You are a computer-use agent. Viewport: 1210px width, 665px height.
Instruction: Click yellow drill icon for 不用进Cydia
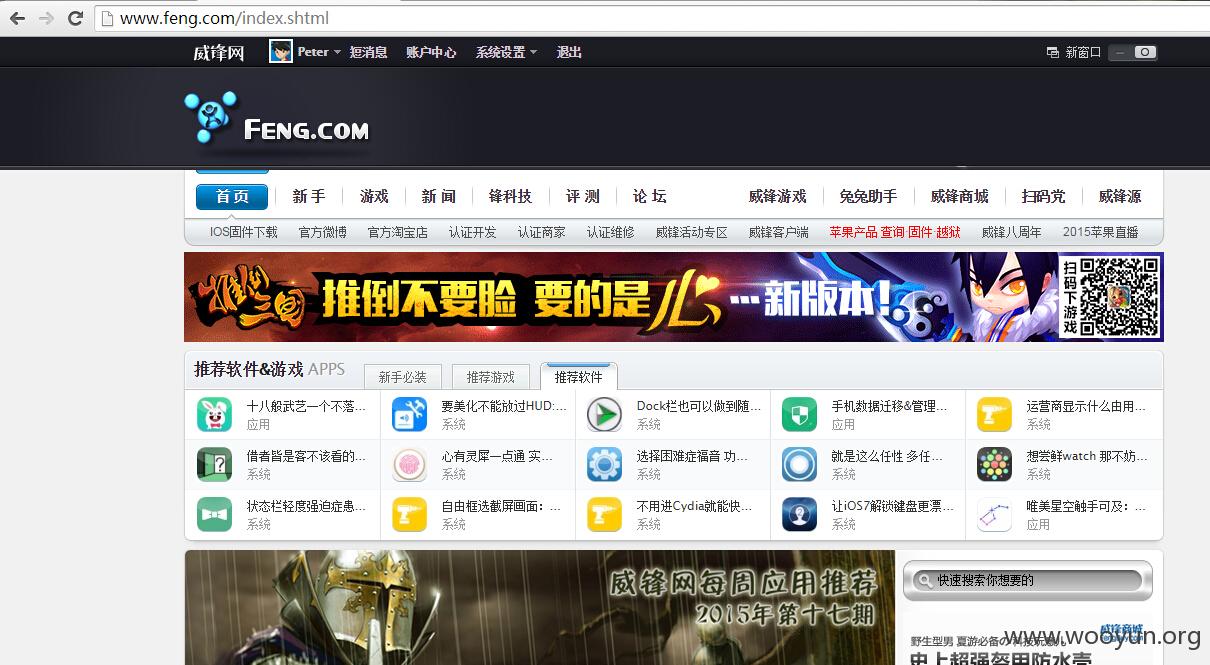point(604,514)
